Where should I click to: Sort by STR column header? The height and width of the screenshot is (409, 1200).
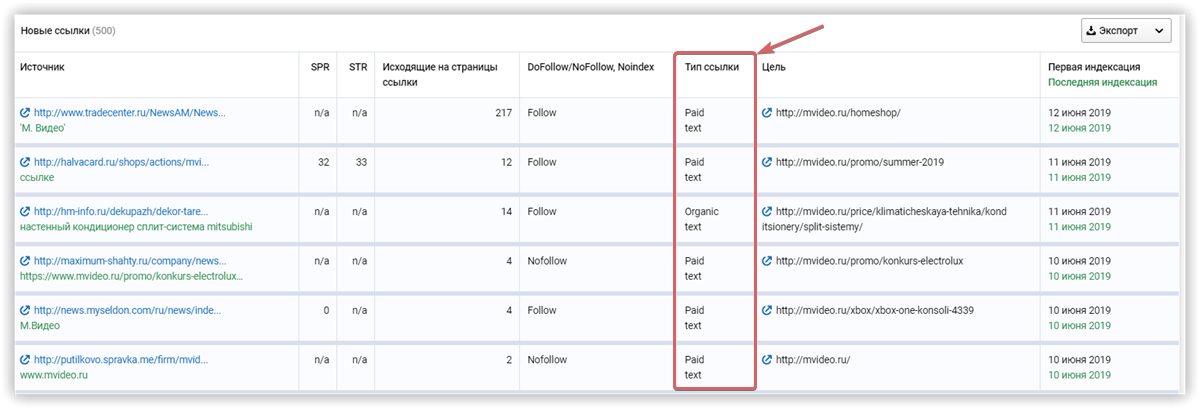(357, 67)
